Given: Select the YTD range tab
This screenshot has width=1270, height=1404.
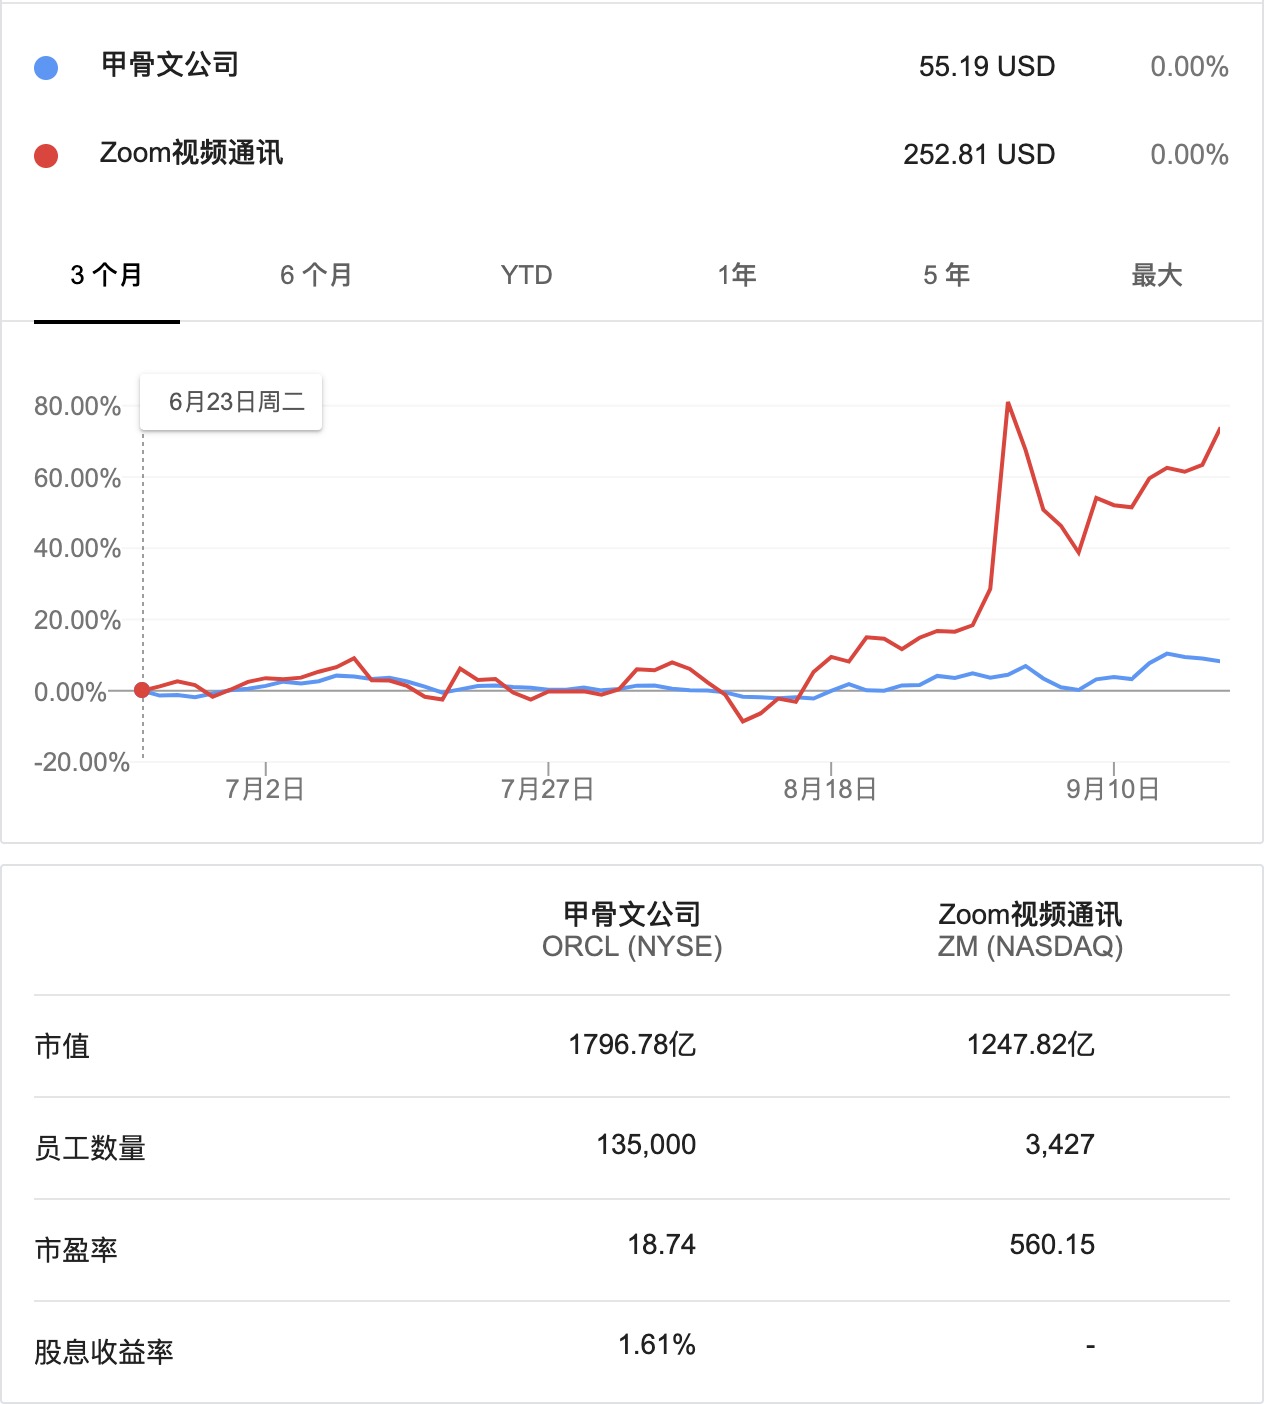Looking at the screenshot, I should 526,275.
